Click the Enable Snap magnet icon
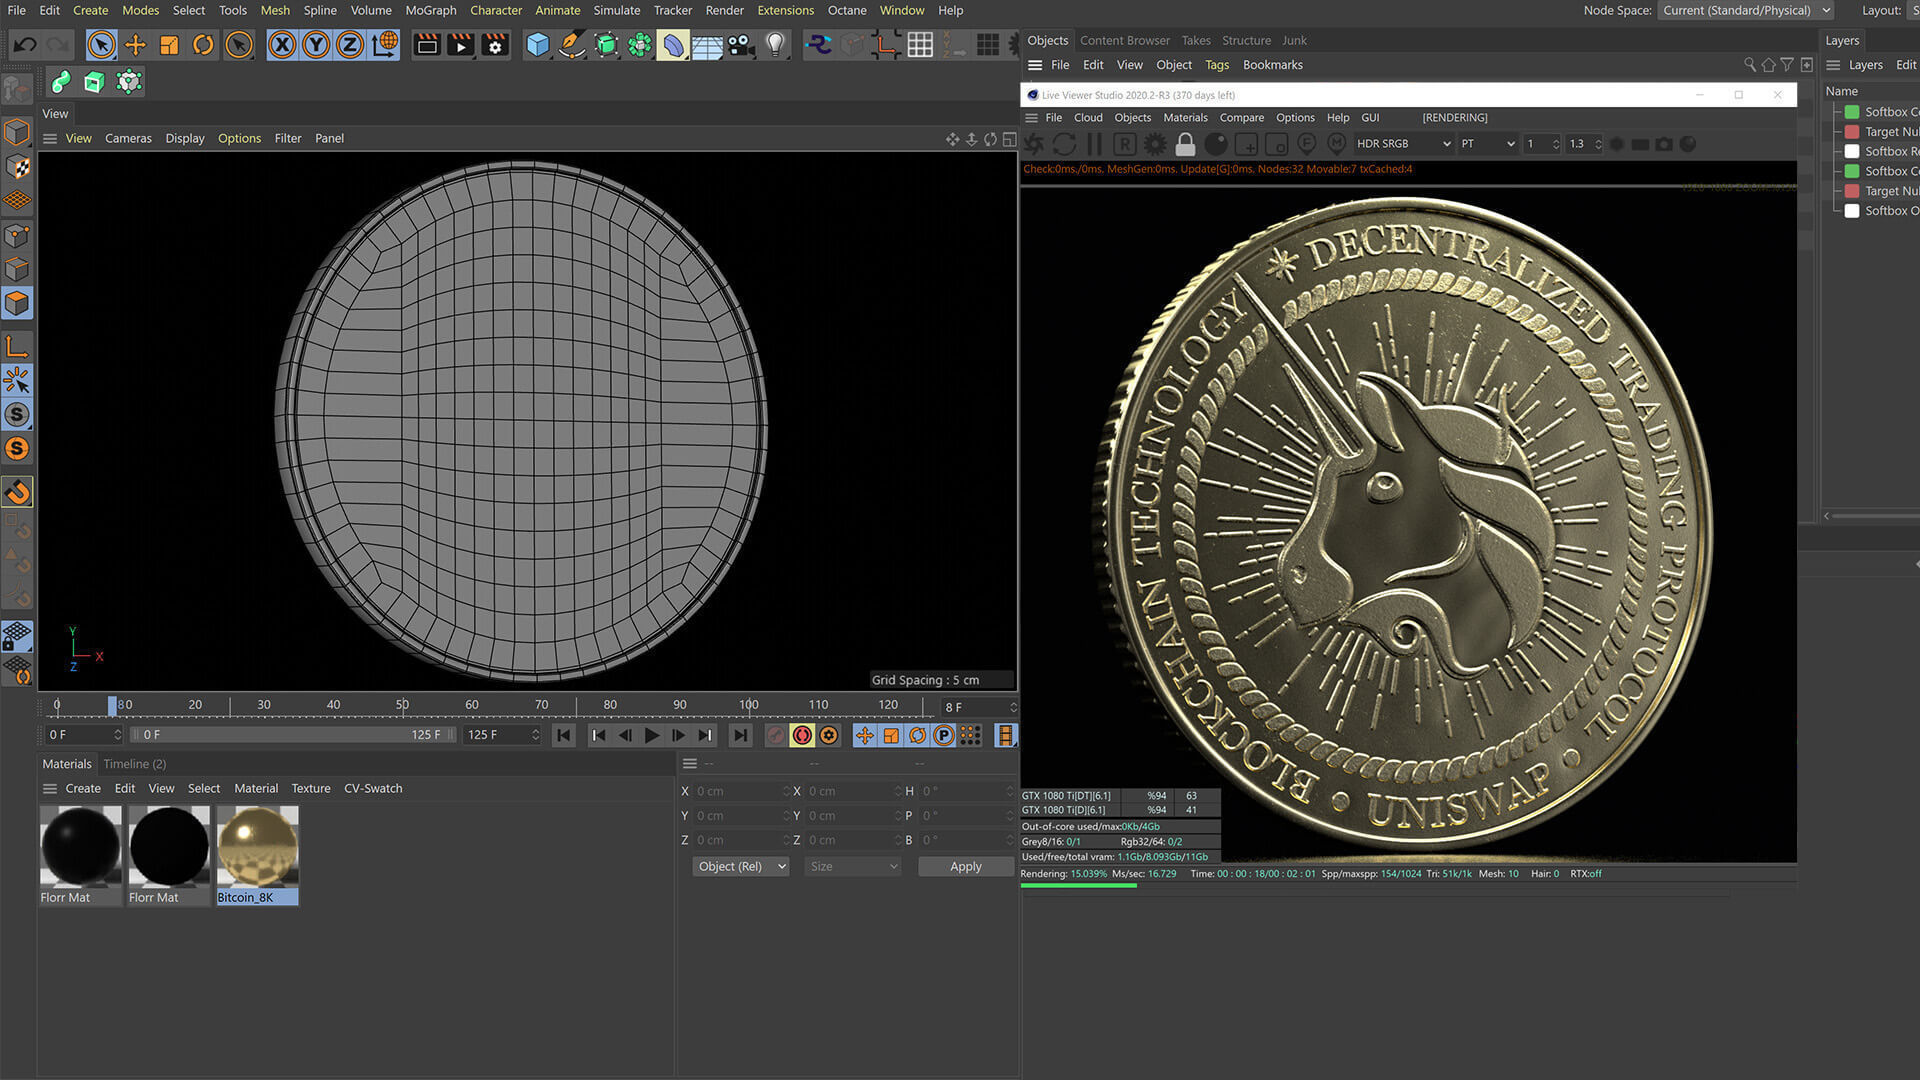The width and height of the screenshot is (1920, 1080). coord(17,492)
